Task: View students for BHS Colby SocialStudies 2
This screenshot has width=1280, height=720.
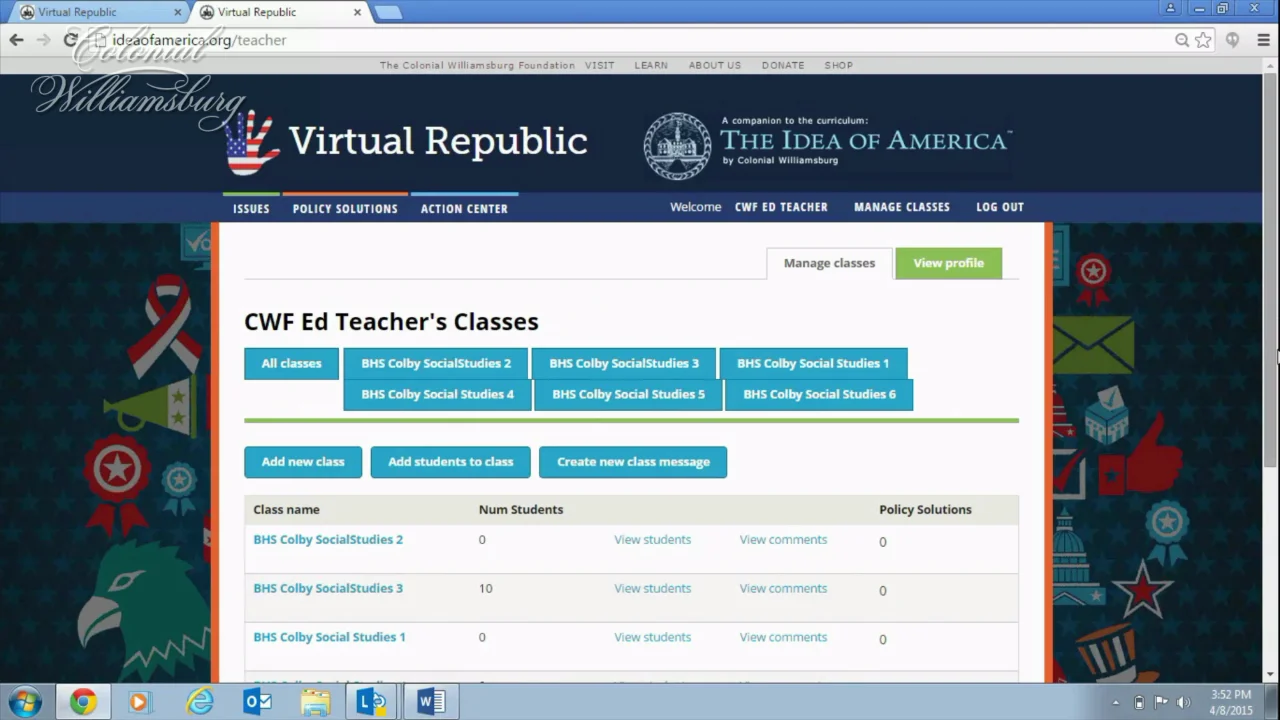Action: pos(652,540)
